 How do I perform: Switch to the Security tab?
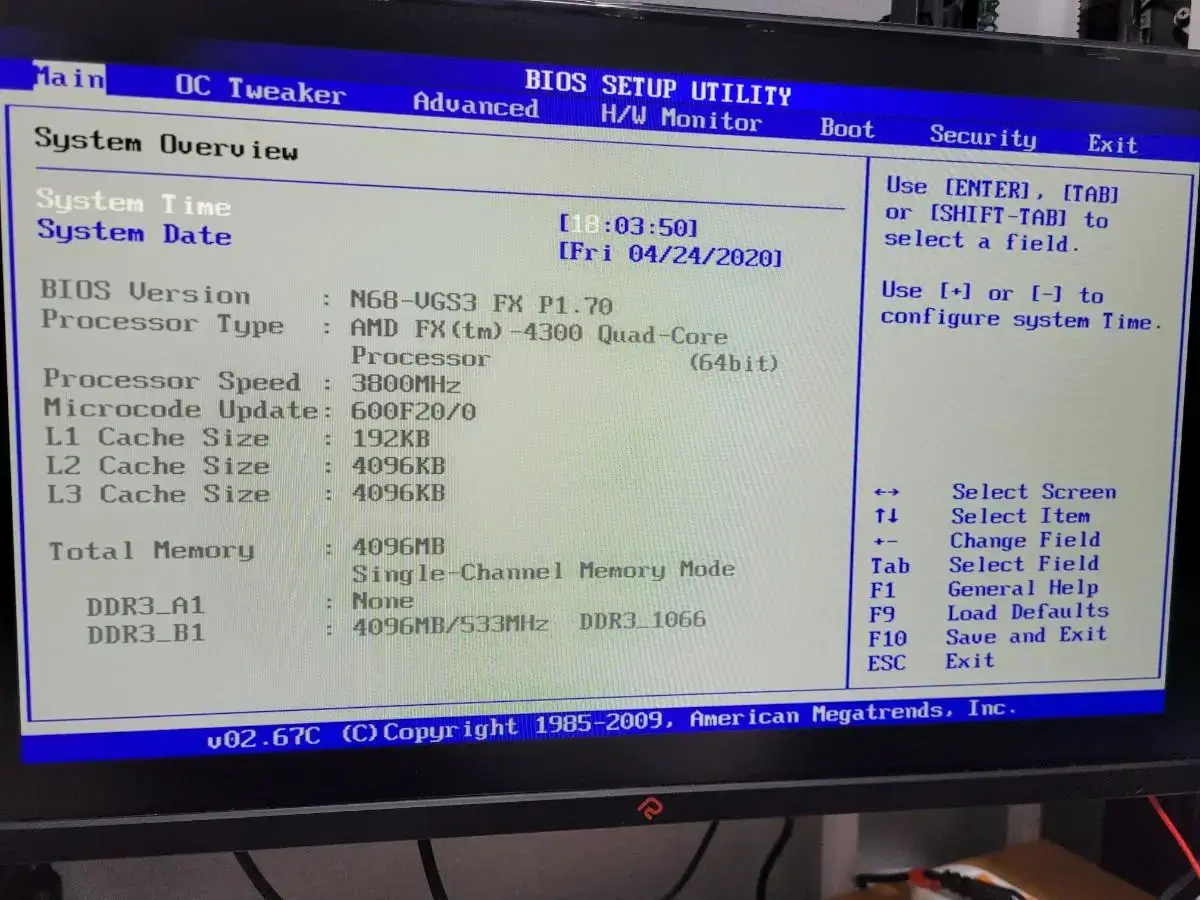pos(983,136)
